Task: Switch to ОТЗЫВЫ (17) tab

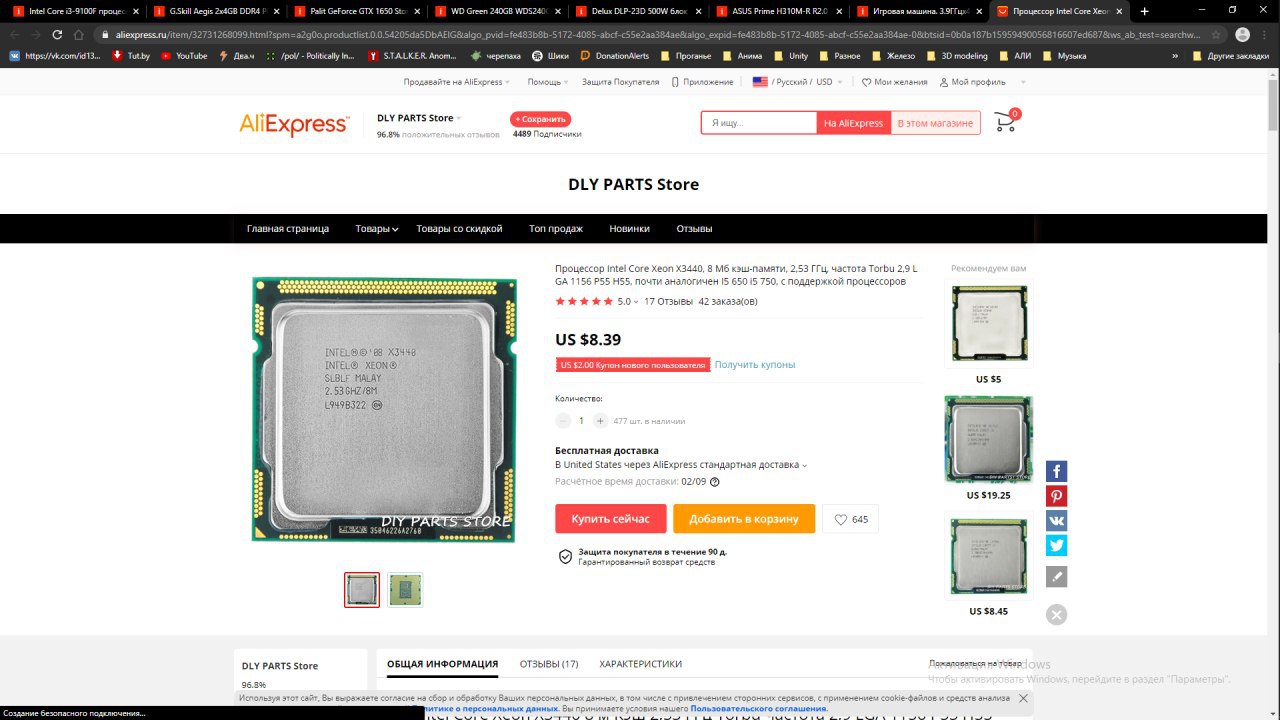Action: [x=549, y=664]
